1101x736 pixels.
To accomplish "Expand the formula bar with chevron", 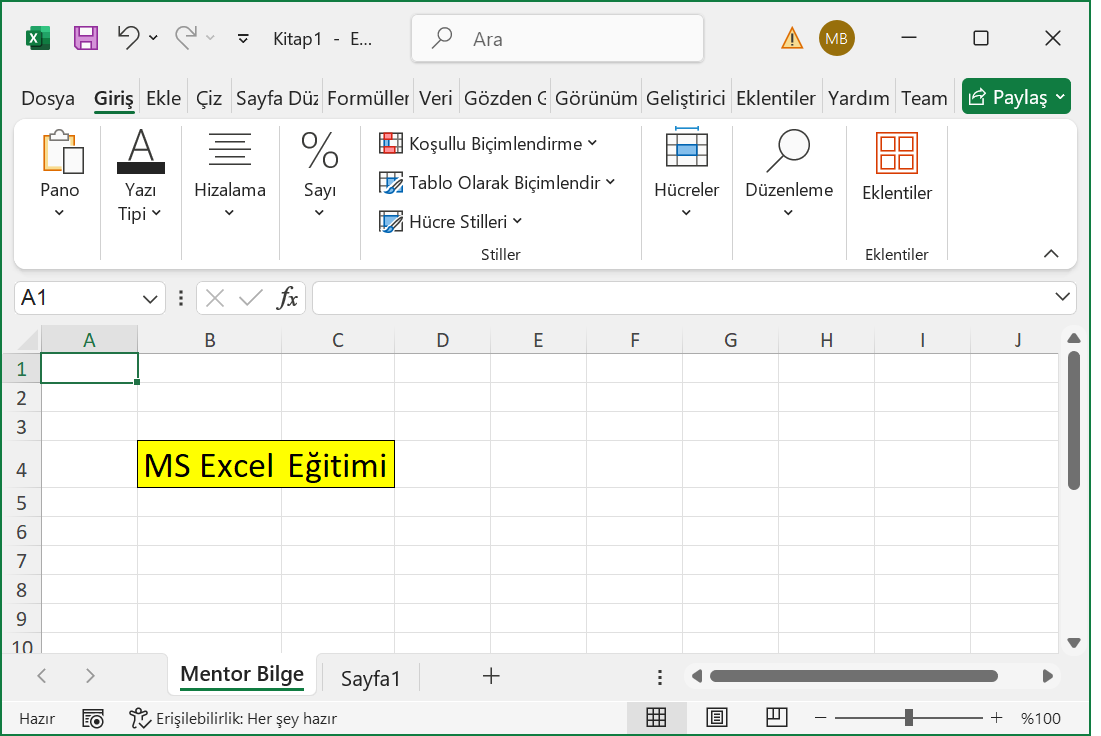I will [1062, 298].
